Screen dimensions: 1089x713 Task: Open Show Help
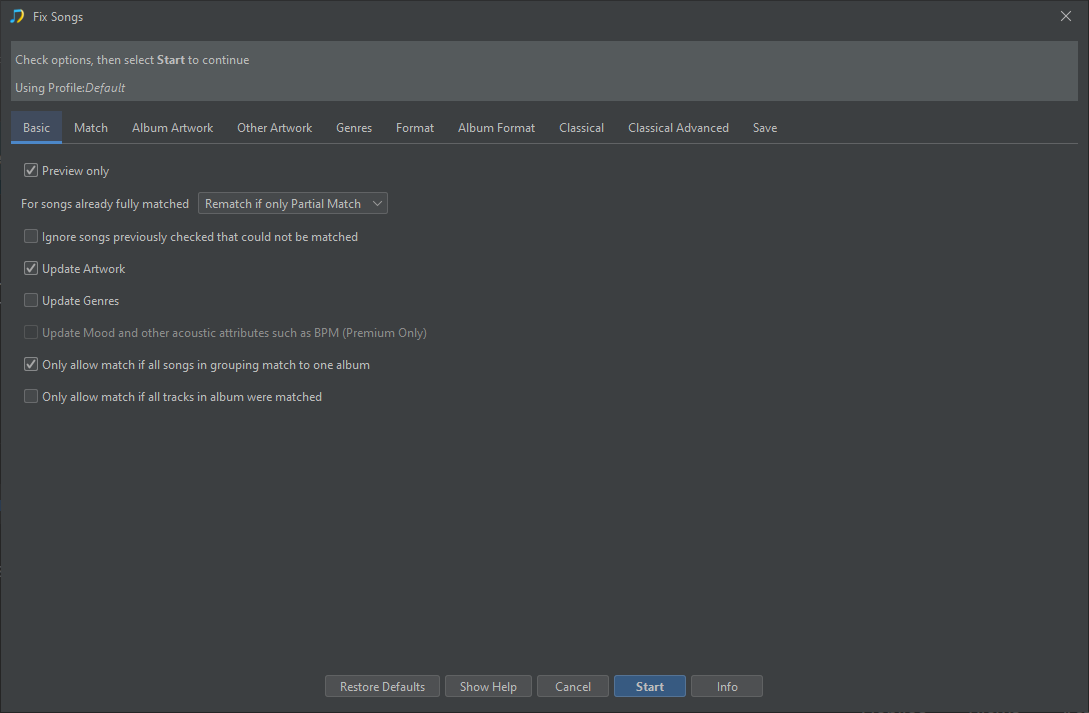click(488, 687)
